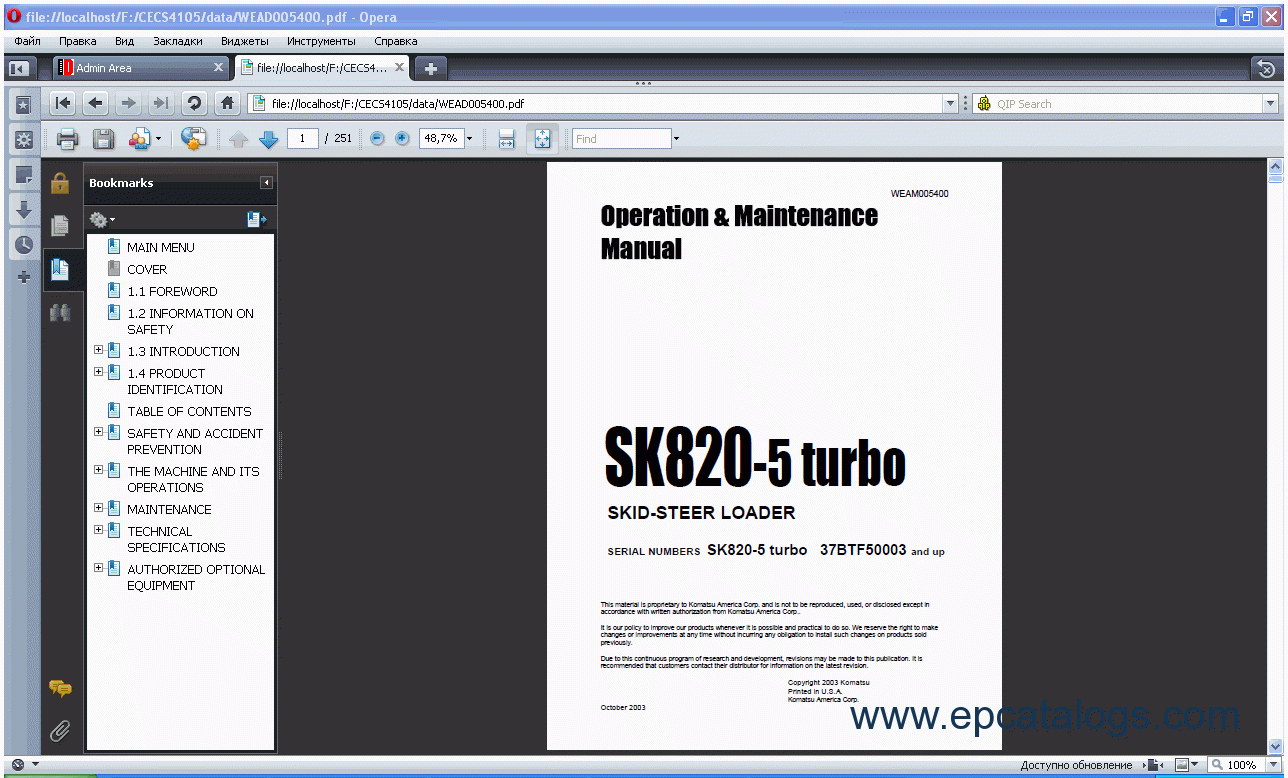Open the security padlock panel
The width and height of the screenshot is (1288, 778).
(60, 183)
